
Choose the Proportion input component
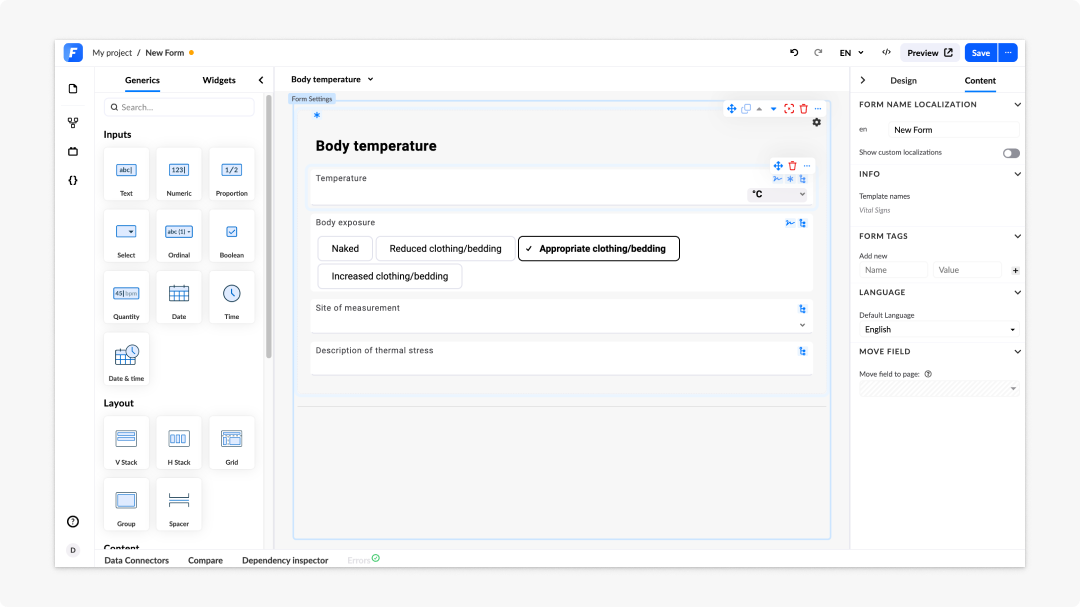click(231, 174)
